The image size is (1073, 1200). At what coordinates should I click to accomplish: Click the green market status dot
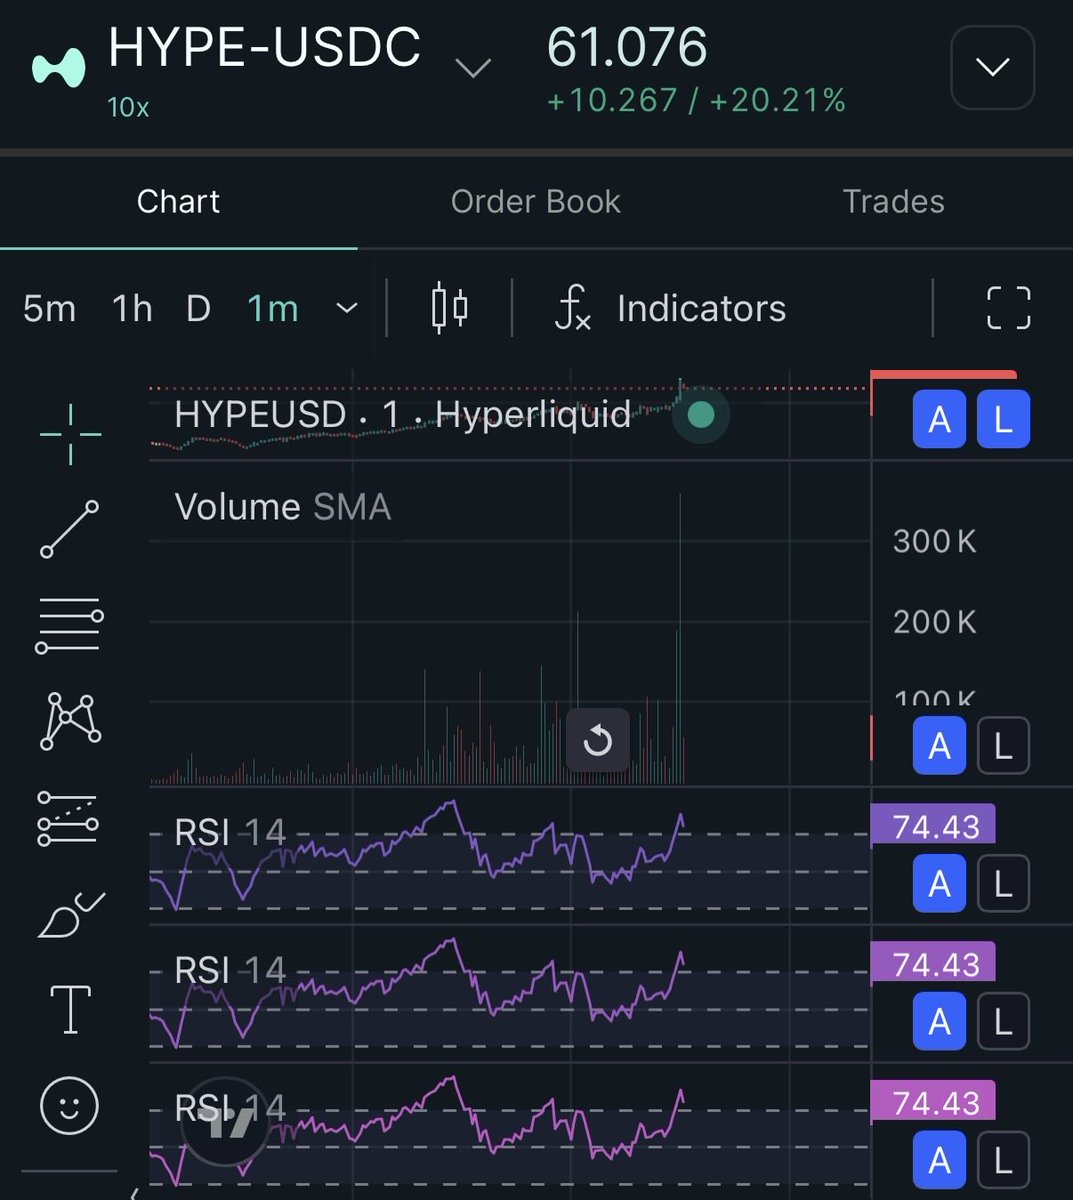[701, 414]
